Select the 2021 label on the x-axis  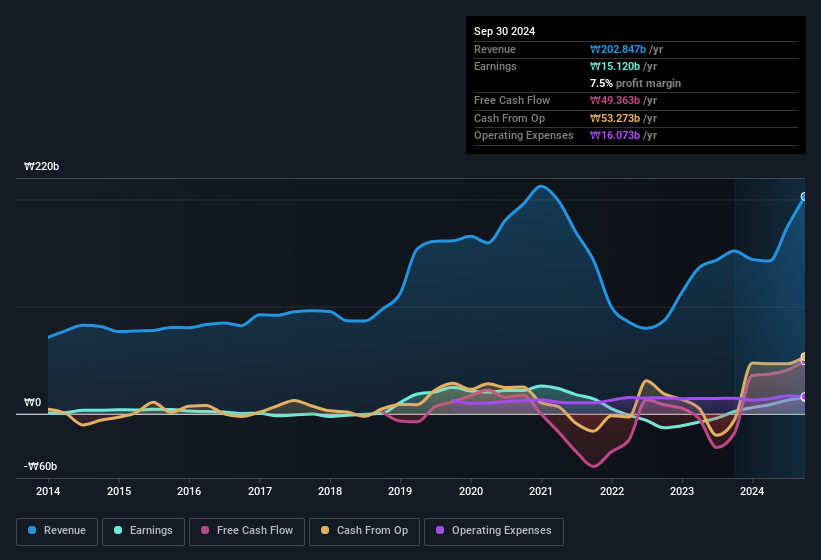pos(541,491)
